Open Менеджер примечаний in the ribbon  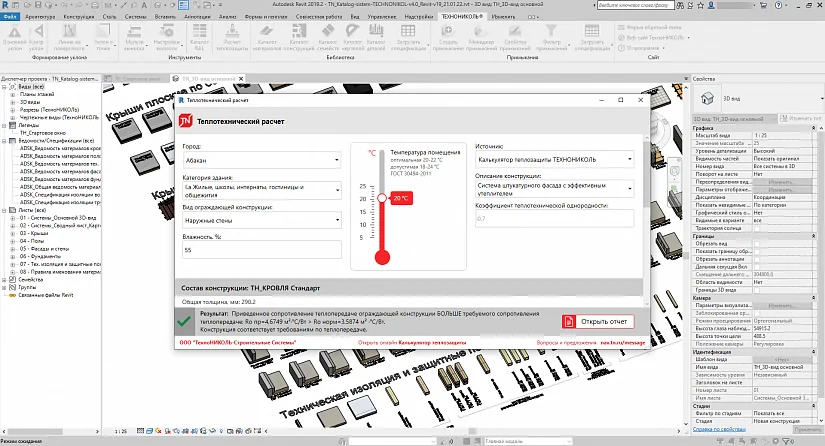[481, 37]
